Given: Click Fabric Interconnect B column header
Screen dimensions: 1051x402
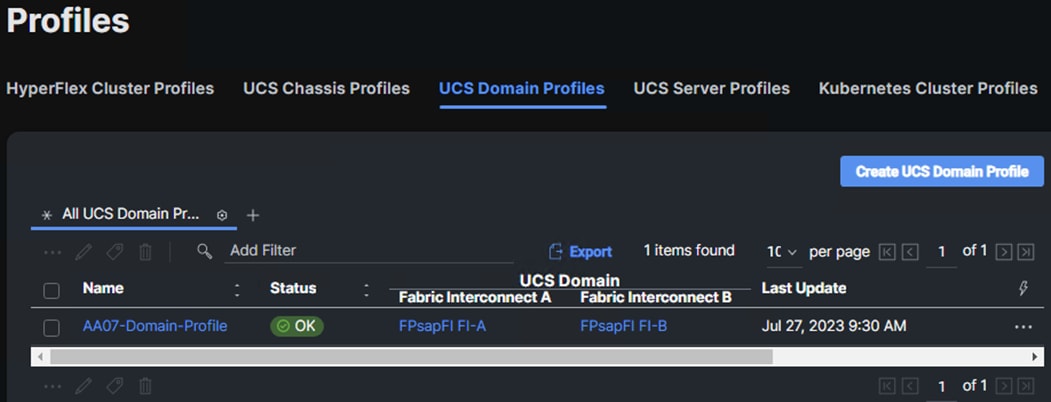Looking at the screenshot, I should [656, 297].
